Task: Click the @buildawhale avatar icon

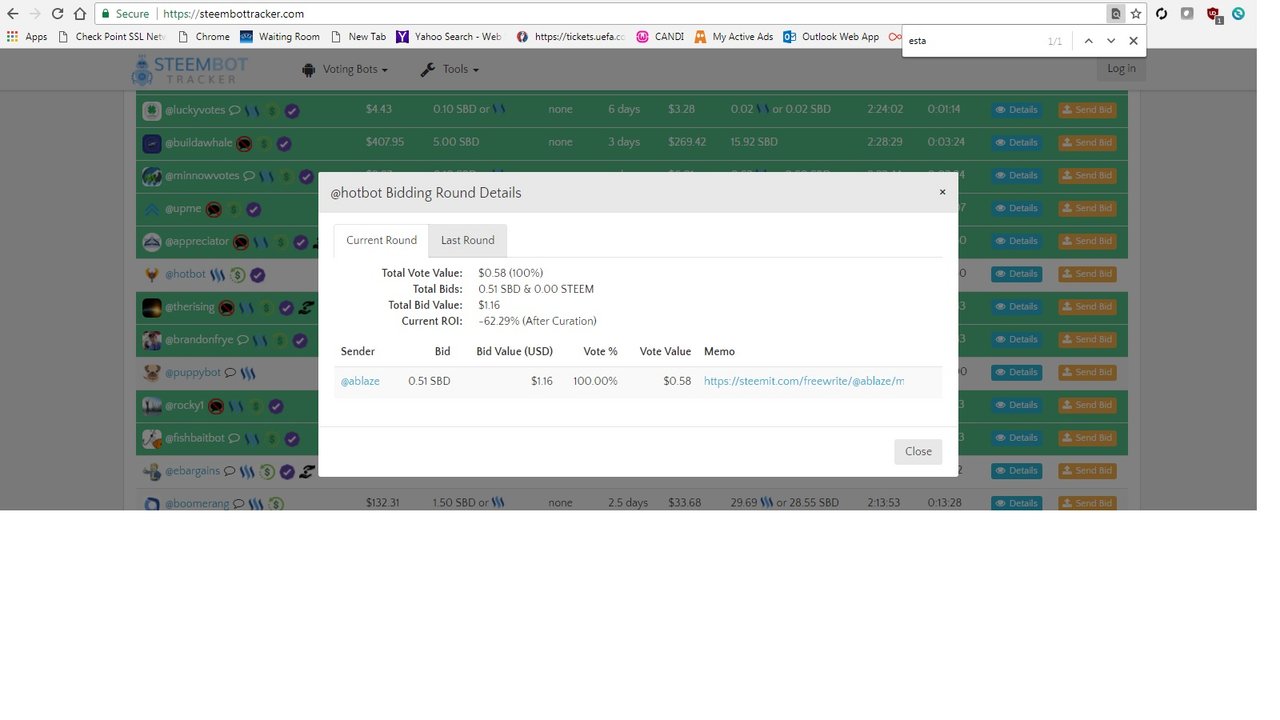Action: 151,143
